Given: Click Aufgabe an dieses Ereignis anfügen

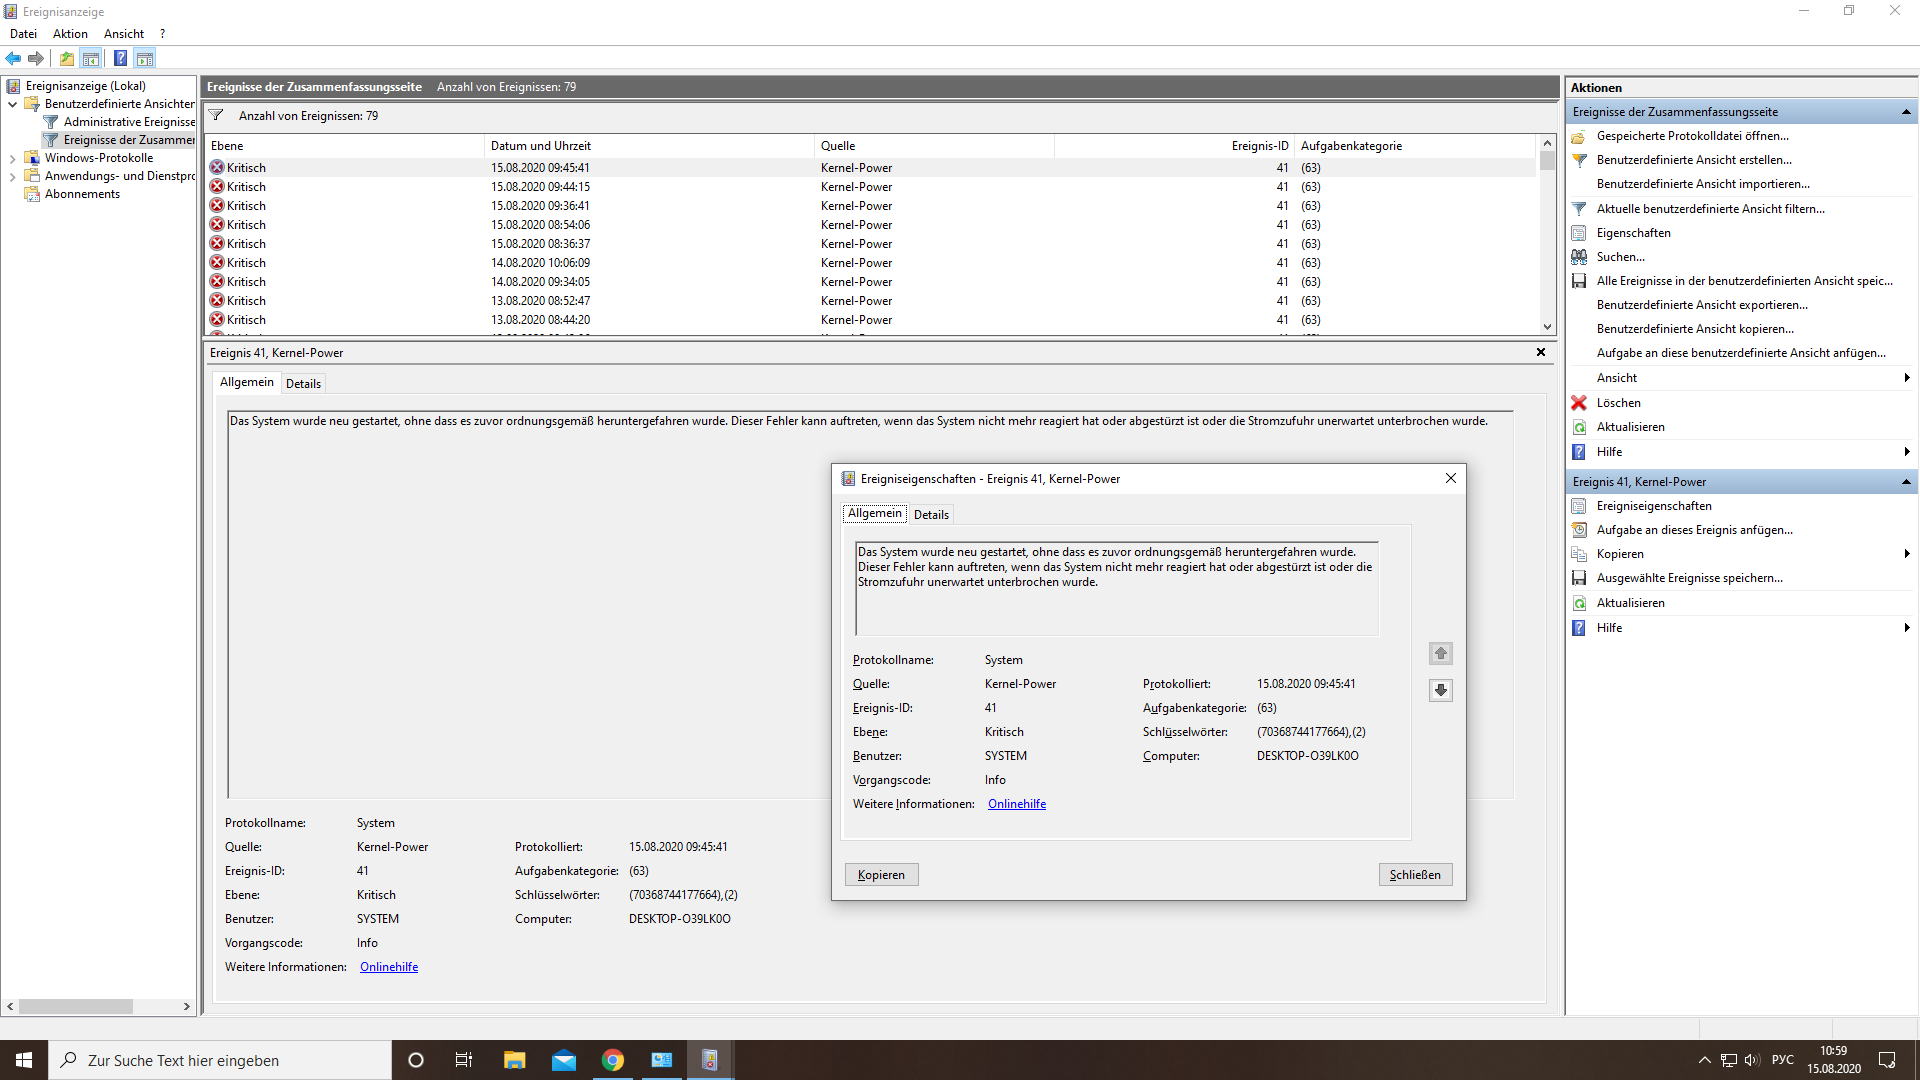Looking at the screenshot, I should point(1695,530).
